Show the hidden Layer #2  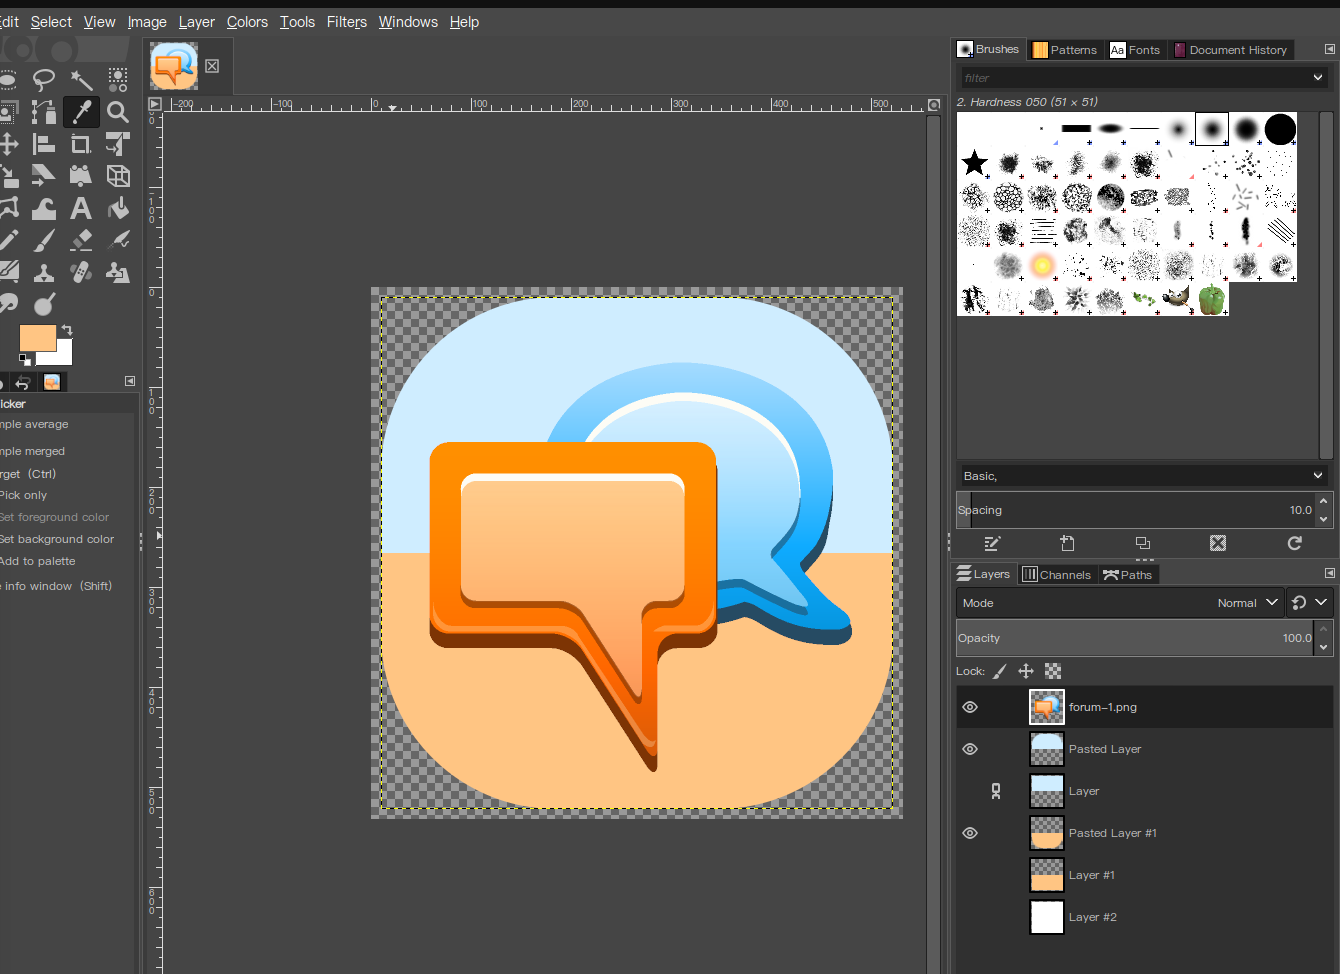pyautogui.click(x=969, y=917)
